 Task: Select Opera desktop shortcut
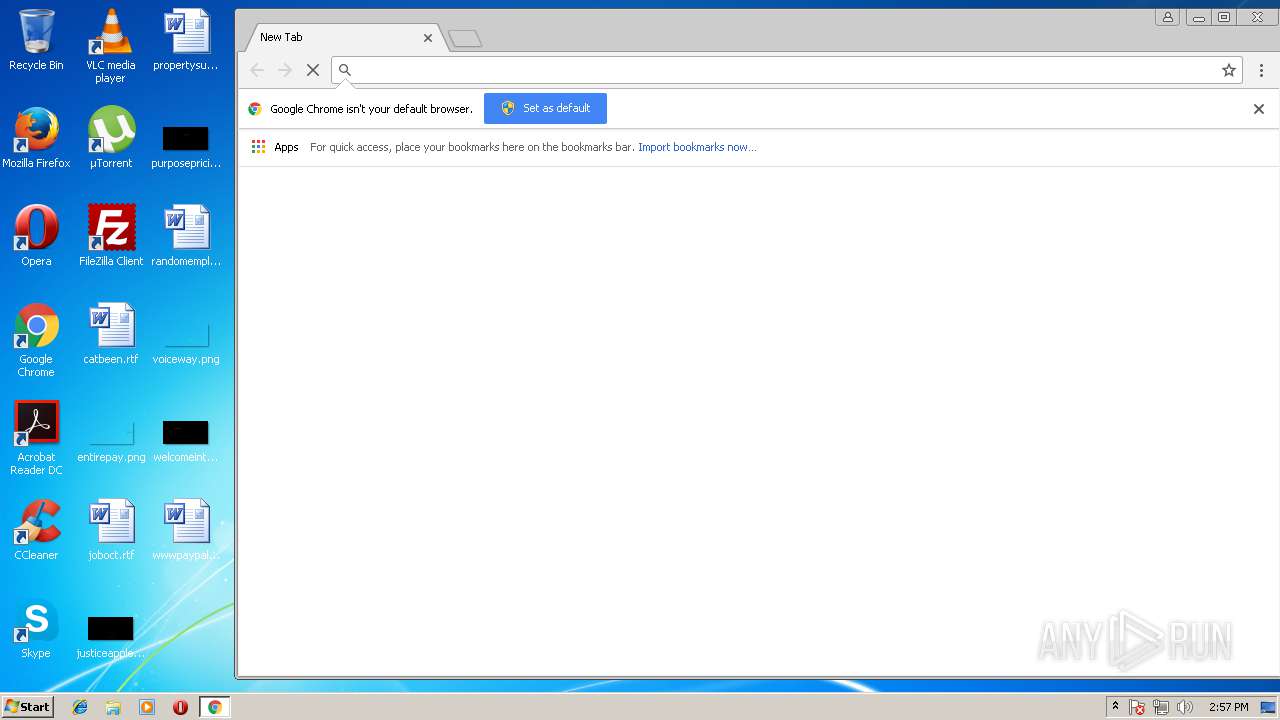point(36,236)
